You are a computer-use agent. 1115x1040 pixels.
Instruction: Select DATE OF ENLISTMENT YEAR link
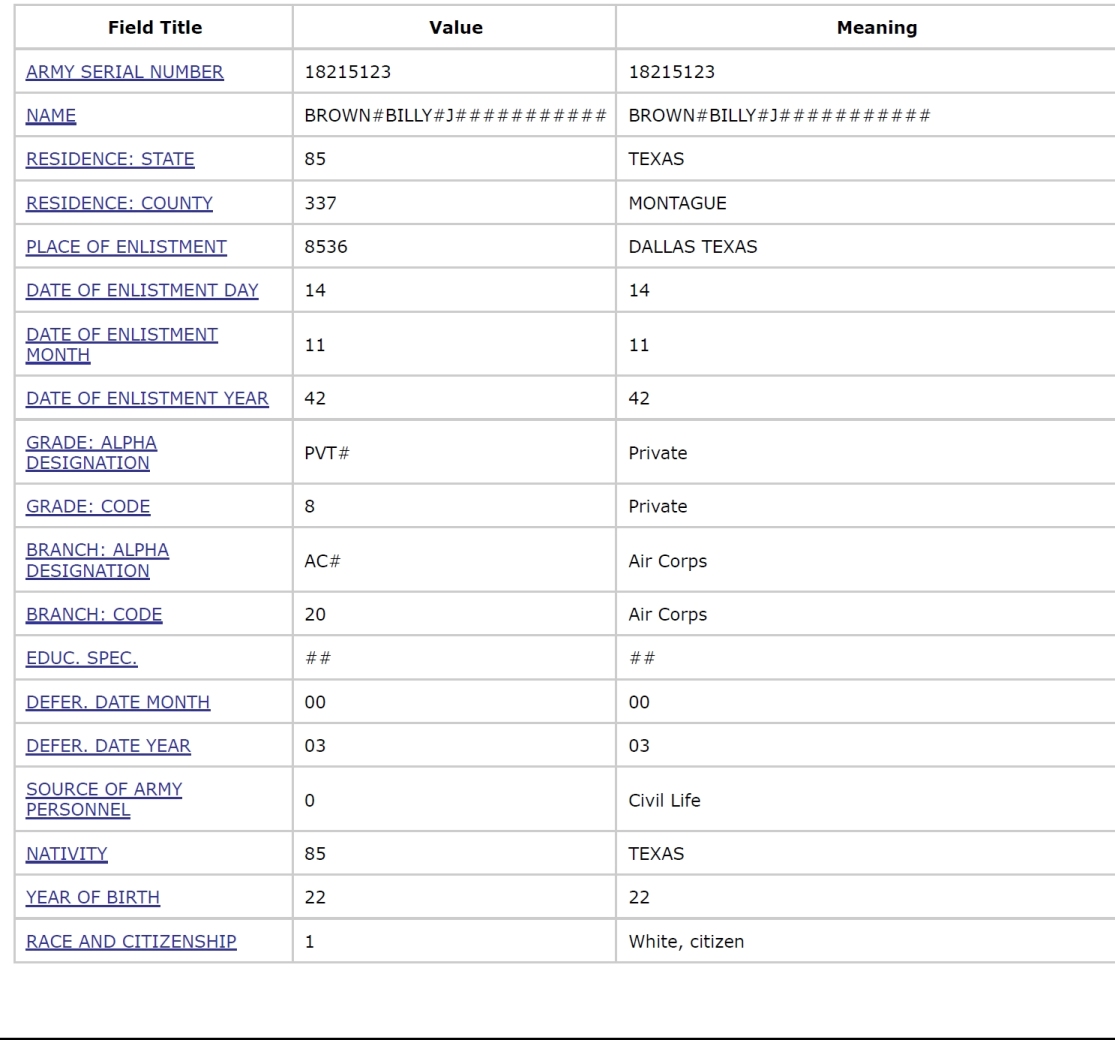tap(147, 398)
